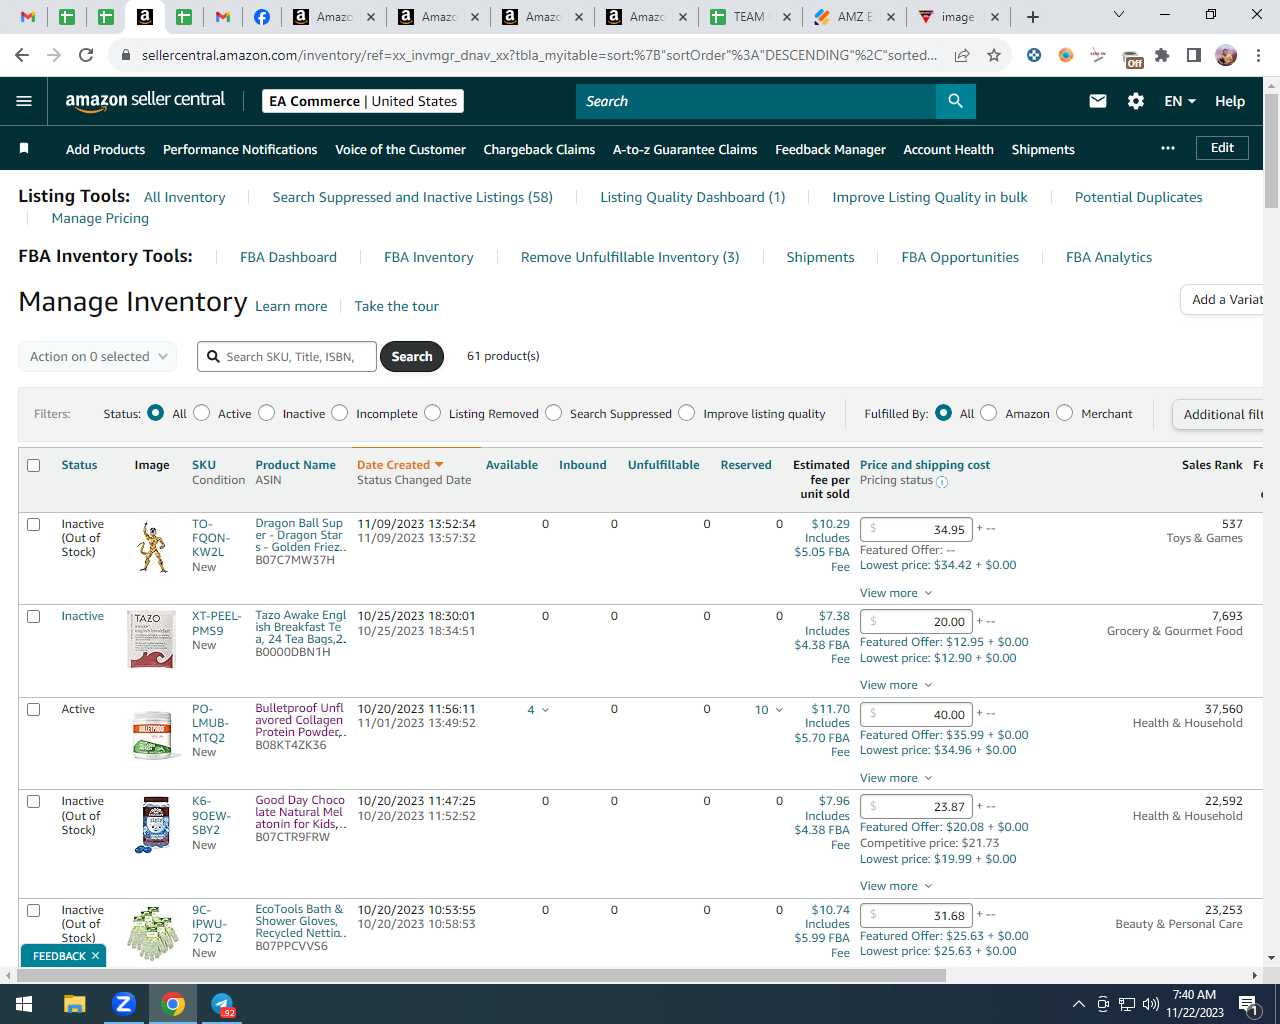Open the Potential Duplicates link
This screenshot has width=1280, height=1024.
(x=1138, y=197)
